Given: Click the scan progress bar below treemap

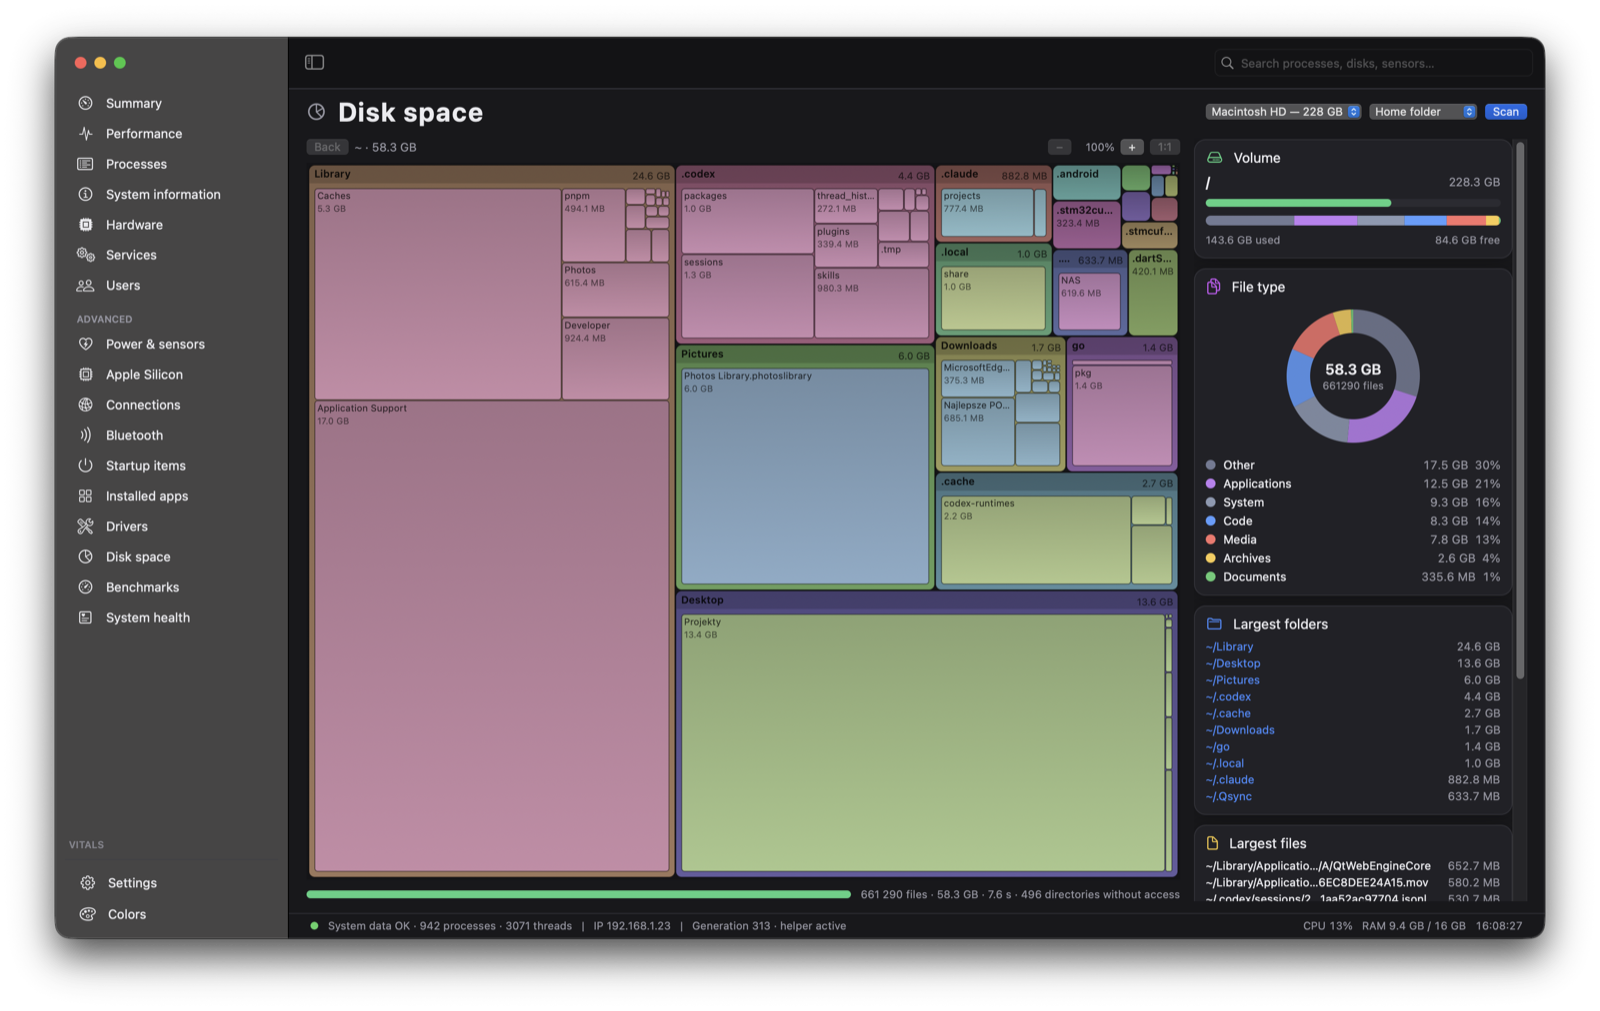Looking at the screenshot, I should [579, 894].
